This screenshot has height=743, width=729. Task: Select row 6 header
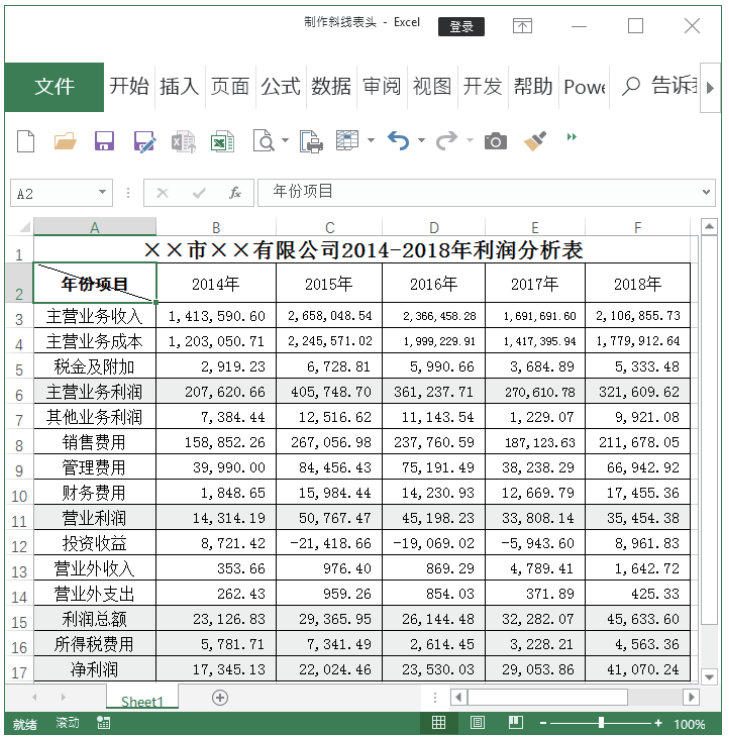click(19, 393)
